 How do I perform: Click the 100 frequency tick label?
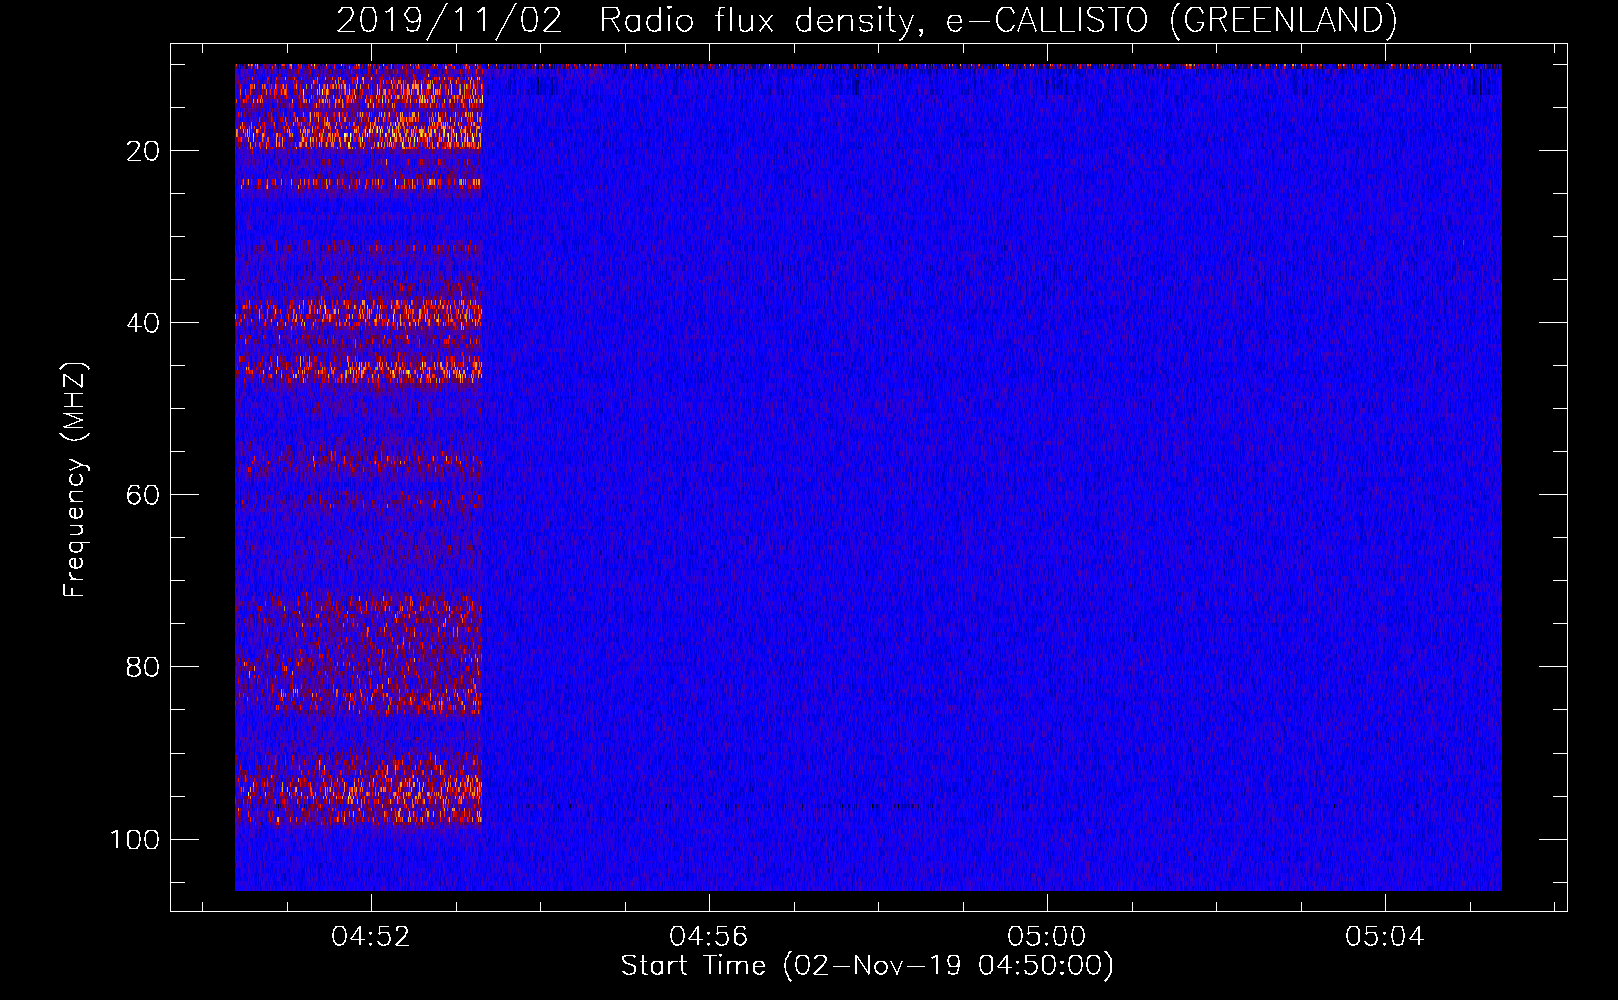(135, 839)
